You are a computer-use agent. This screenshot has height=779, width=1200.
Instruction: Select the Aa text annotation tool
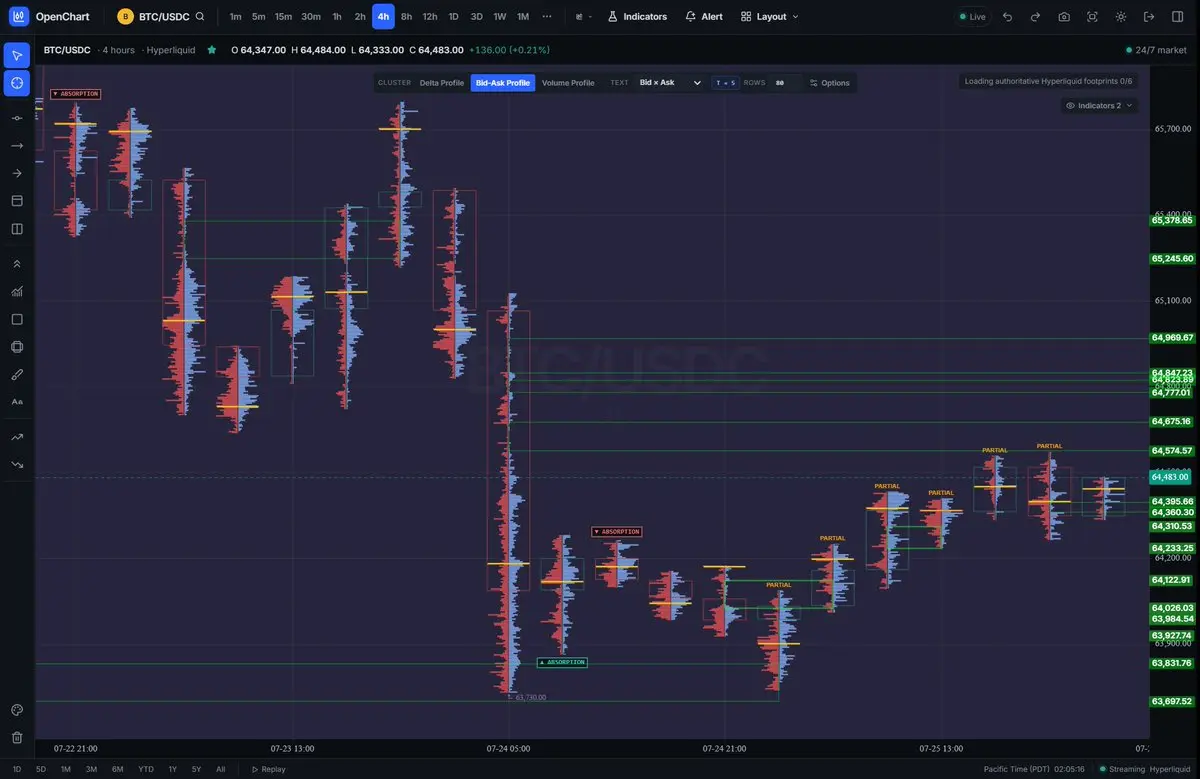pos(17,401)
